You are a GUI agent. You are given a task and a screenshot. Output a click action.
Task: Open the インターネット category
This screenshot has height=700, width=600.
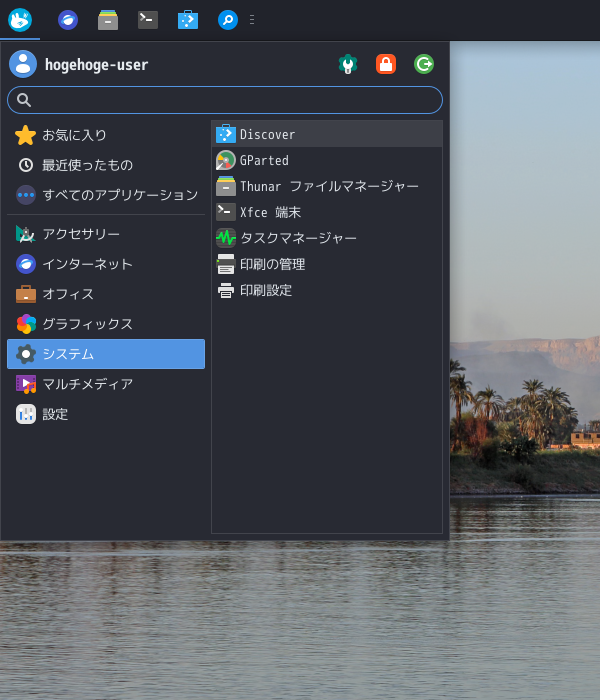click(x=106, y=264)
